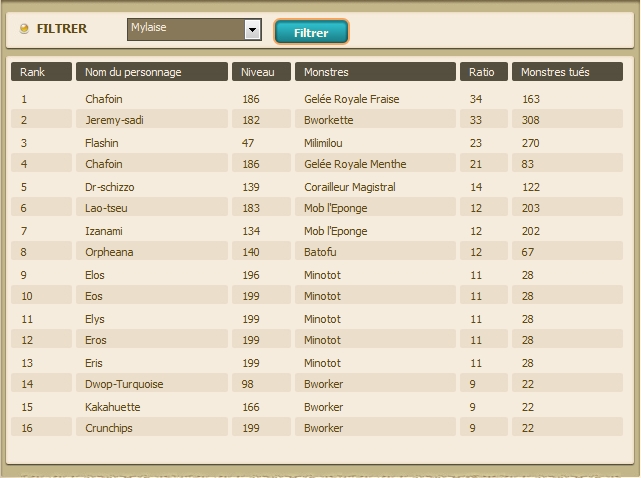This screenshot has width=641, height=478.
Task: Click Bworker in the Crunchips row
Action: (x=324, y=428)
